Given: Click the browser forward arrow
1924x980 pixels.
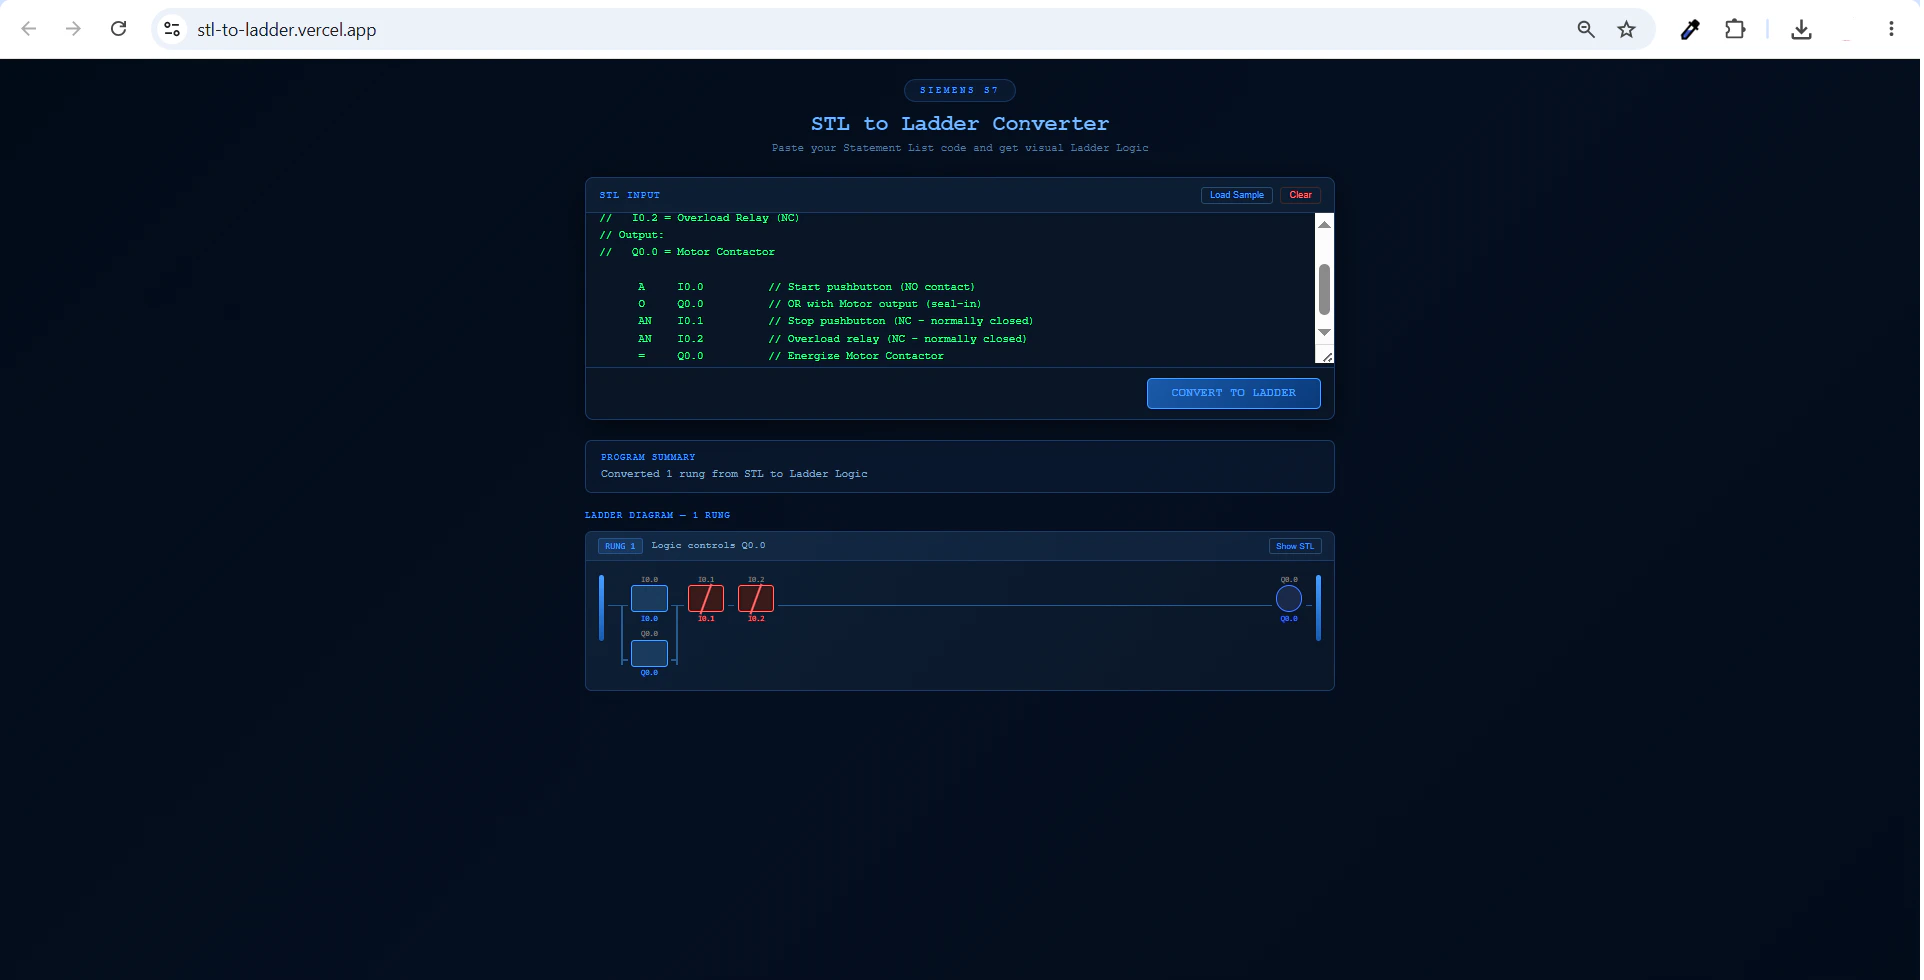Looking at the screenshot, I should pos(73,29).
